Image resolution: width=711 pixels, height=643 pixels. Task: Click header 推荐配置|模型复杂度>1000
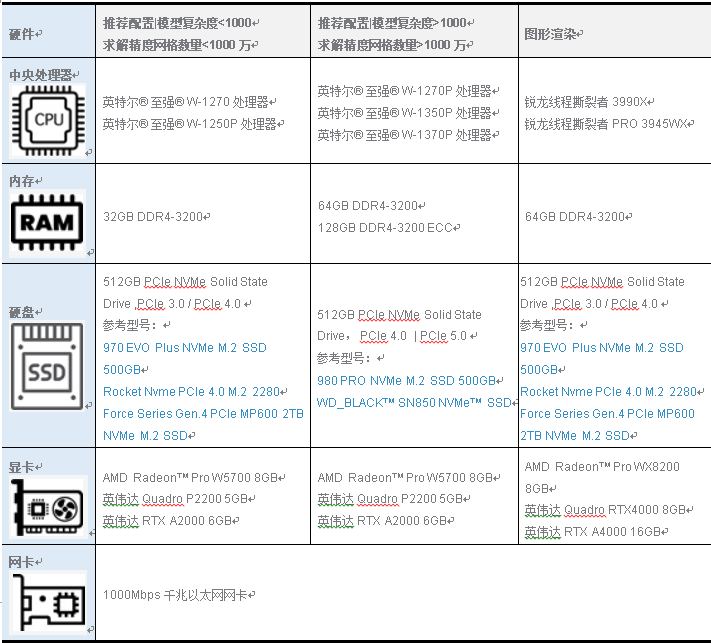(392, 23)
